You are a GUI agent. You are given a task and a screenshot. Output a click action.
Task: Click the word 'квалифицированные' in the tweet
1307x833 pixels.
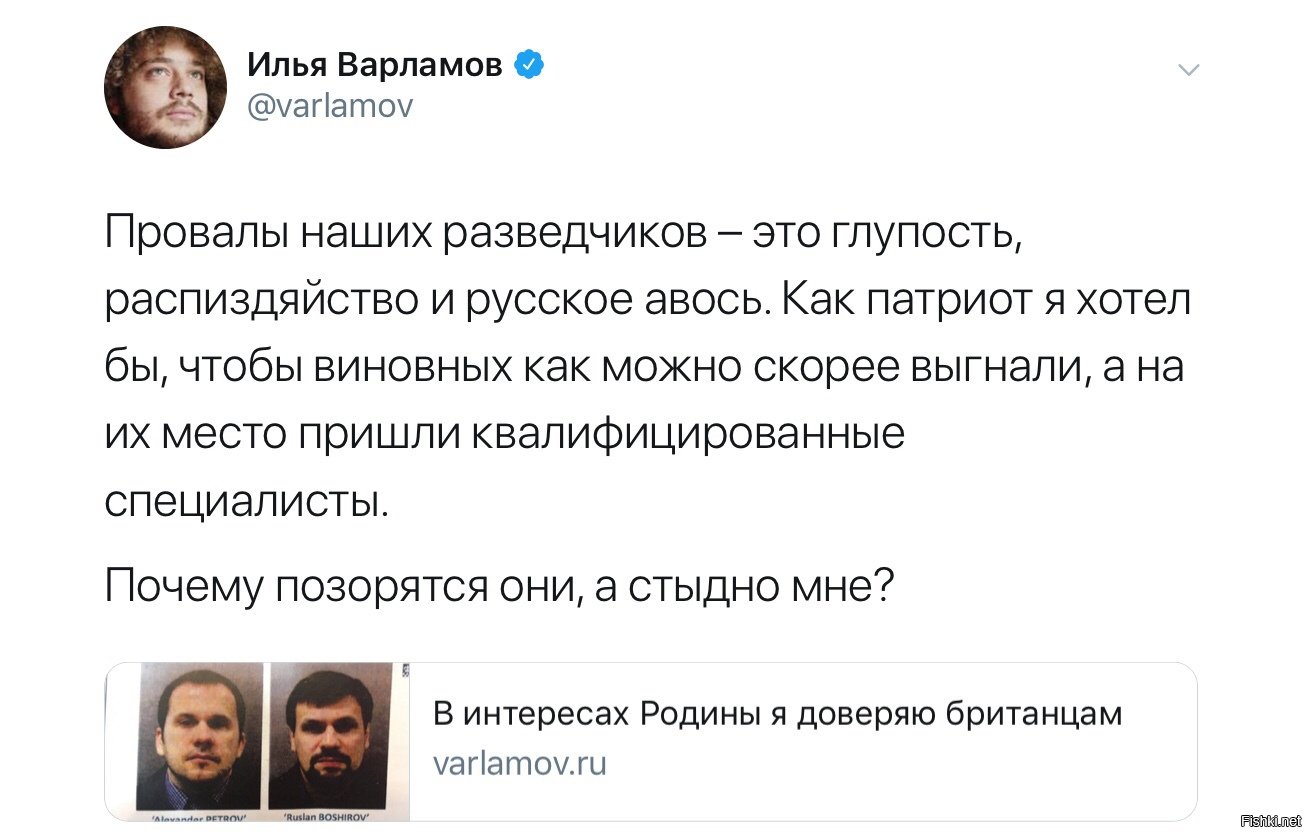point(687,437)
